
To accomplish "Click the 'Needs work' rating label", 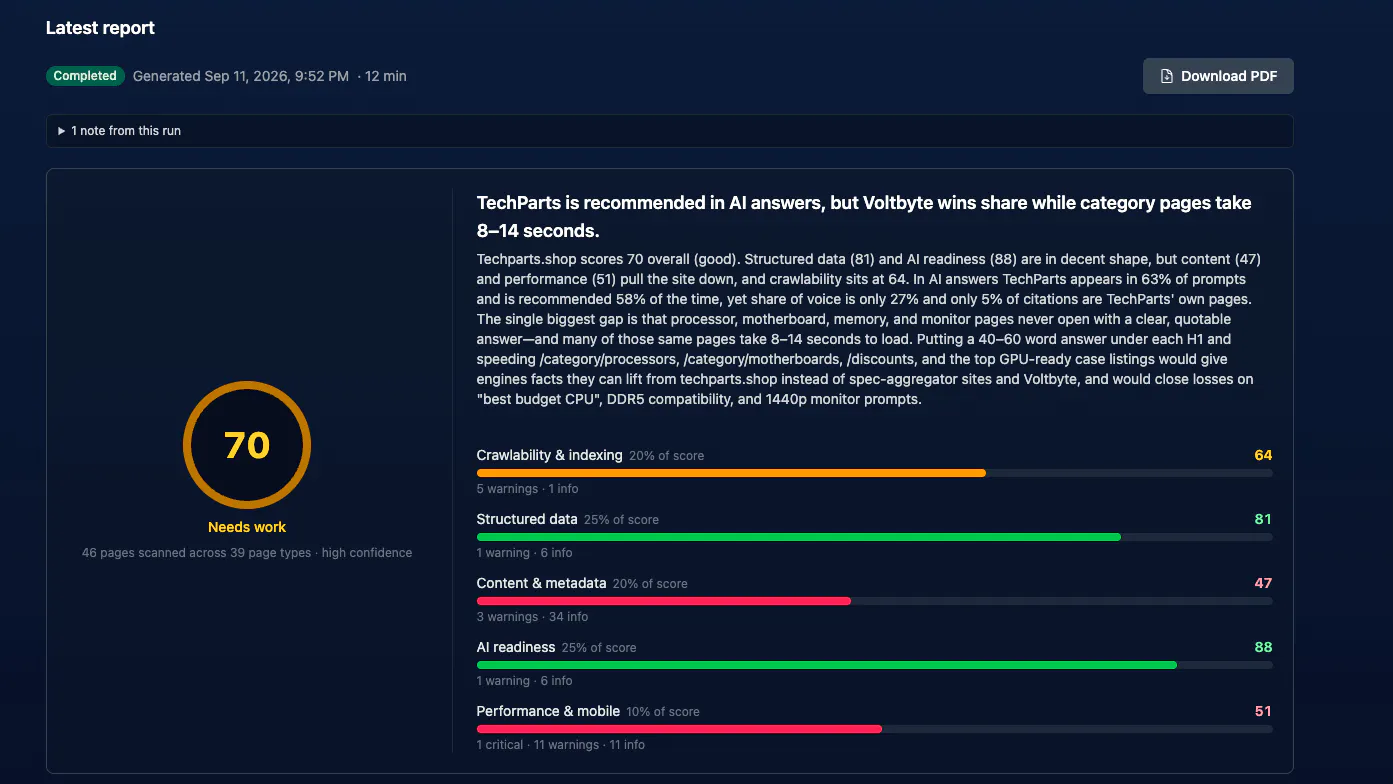I will (x=247, y=527).
